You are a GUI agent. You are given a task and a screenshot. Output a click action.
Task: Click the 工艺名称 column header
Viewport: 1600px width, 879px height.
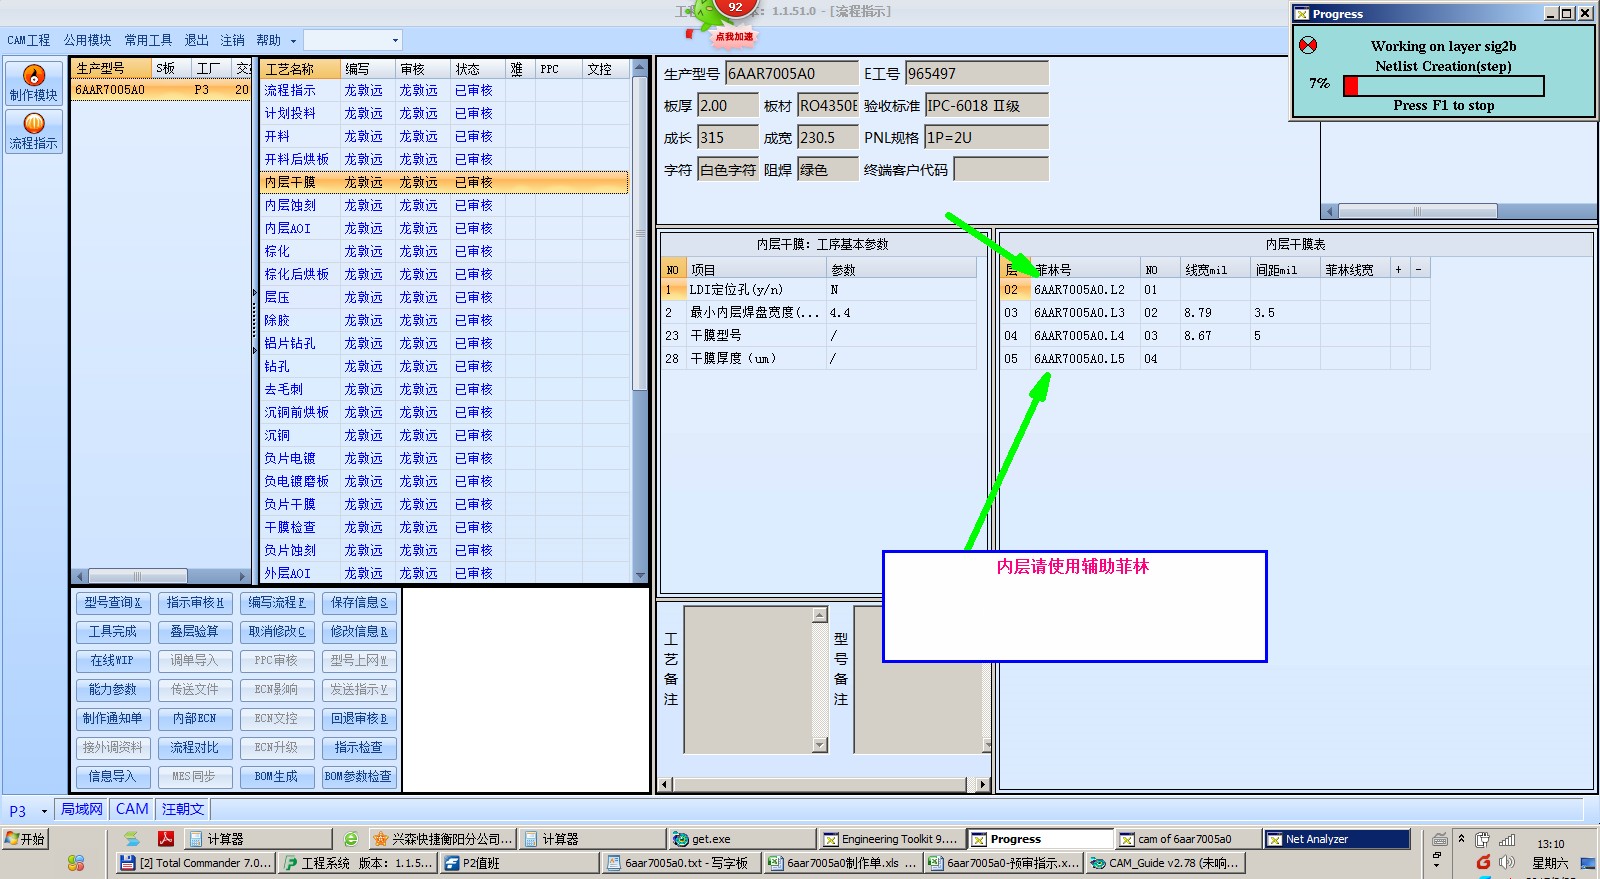tap(300, 69)
